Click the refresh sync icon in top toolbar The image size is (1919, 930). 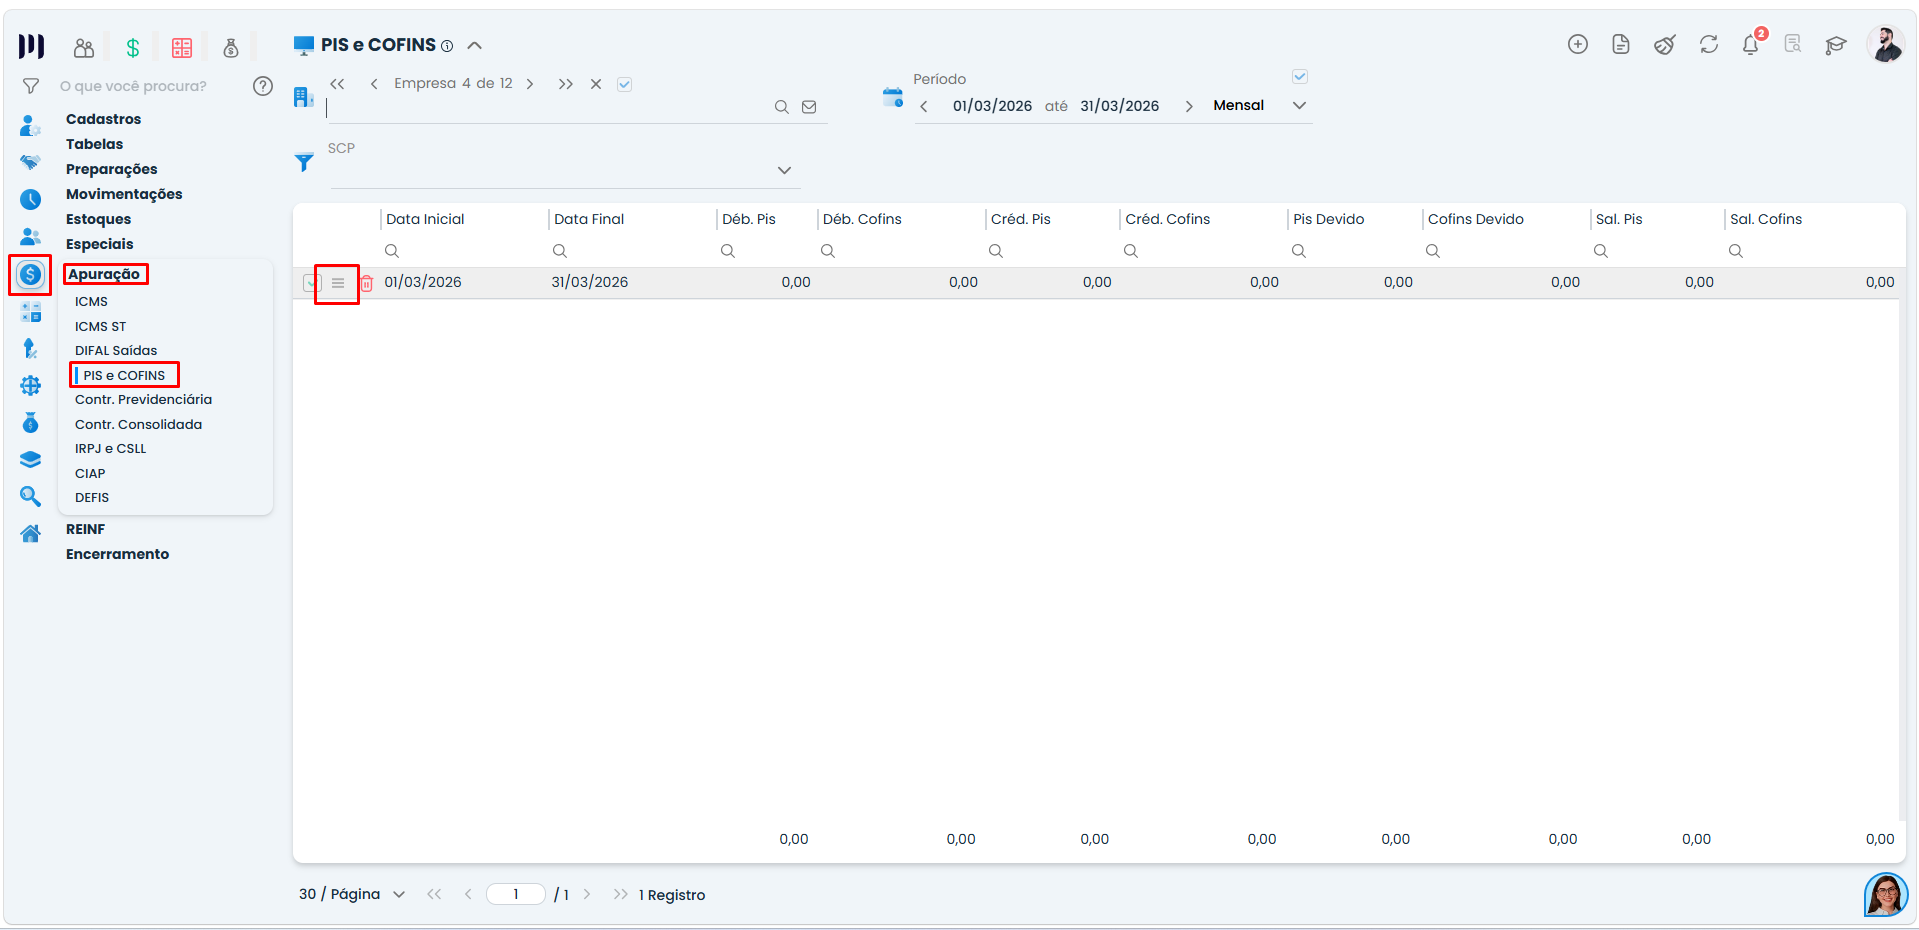1708,45
